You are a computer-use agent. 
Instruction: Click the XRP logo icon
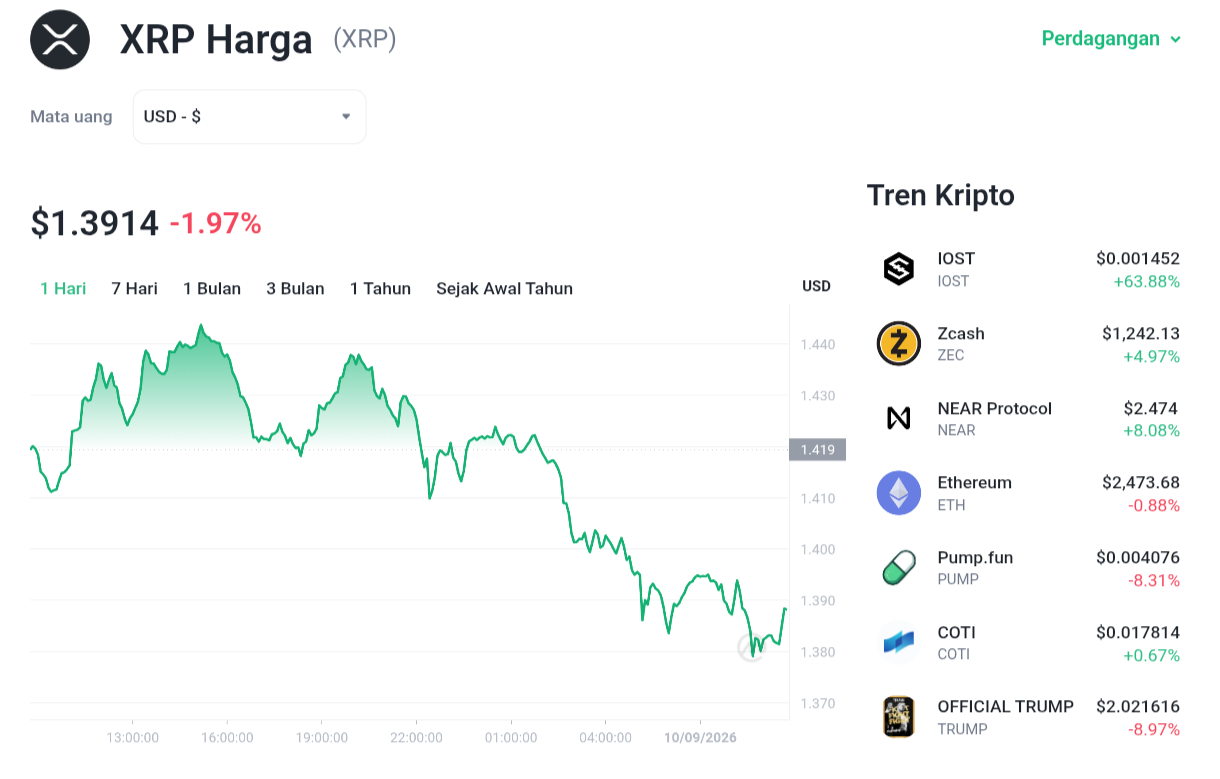[x=60, y=40]
